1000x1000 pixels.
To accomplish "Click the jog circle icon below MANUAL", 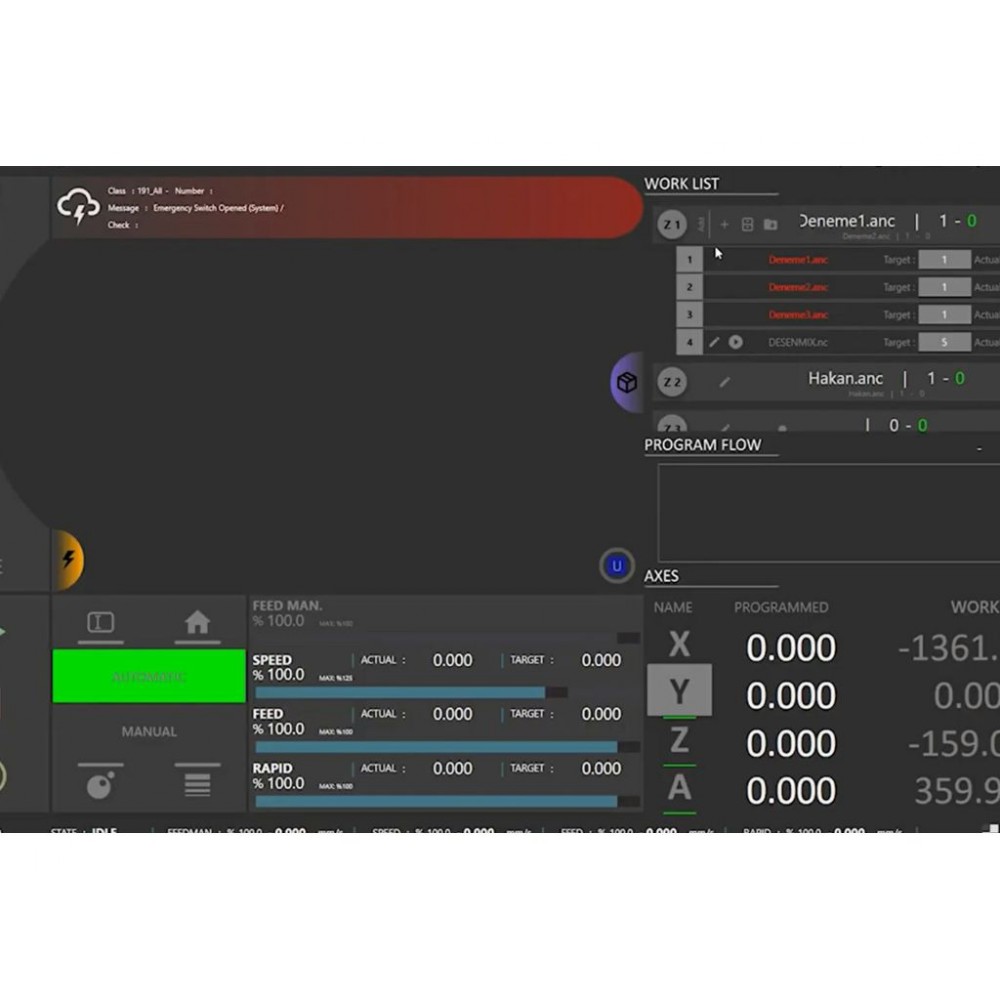I will [100, 786].
